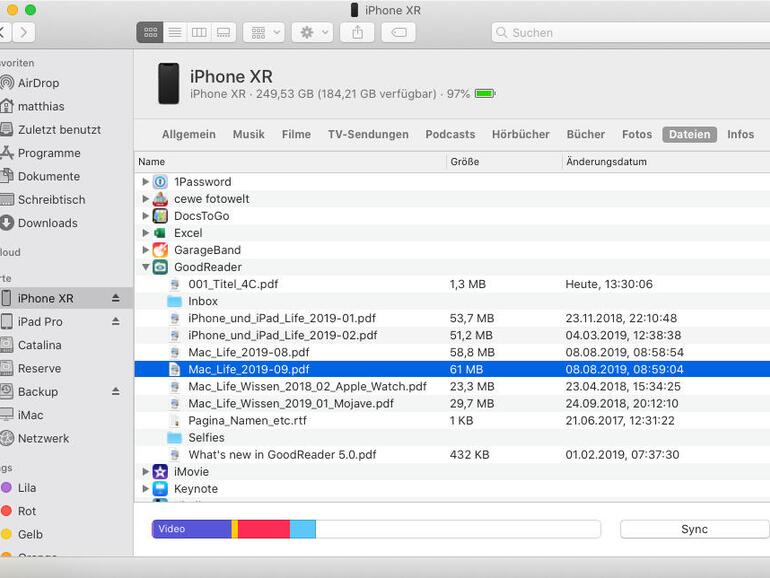Screen dimensions: 770x578
Task: Click the Sync button
Action: 694,529
